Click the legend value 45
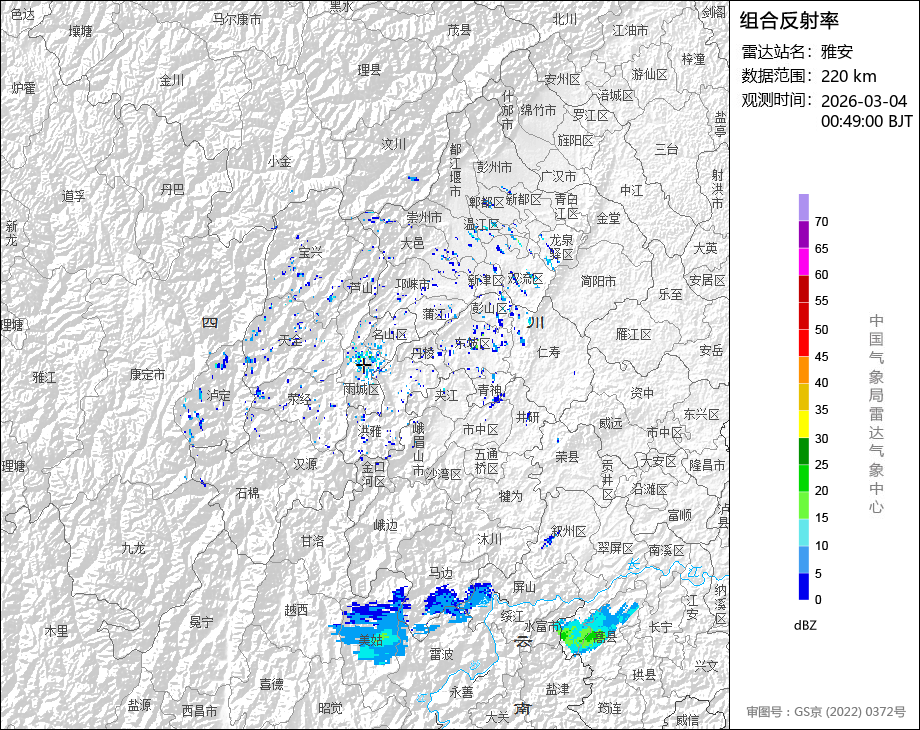The height and width of the screenshot is (730, 920). pyautogui.click(x=821, y=357)
